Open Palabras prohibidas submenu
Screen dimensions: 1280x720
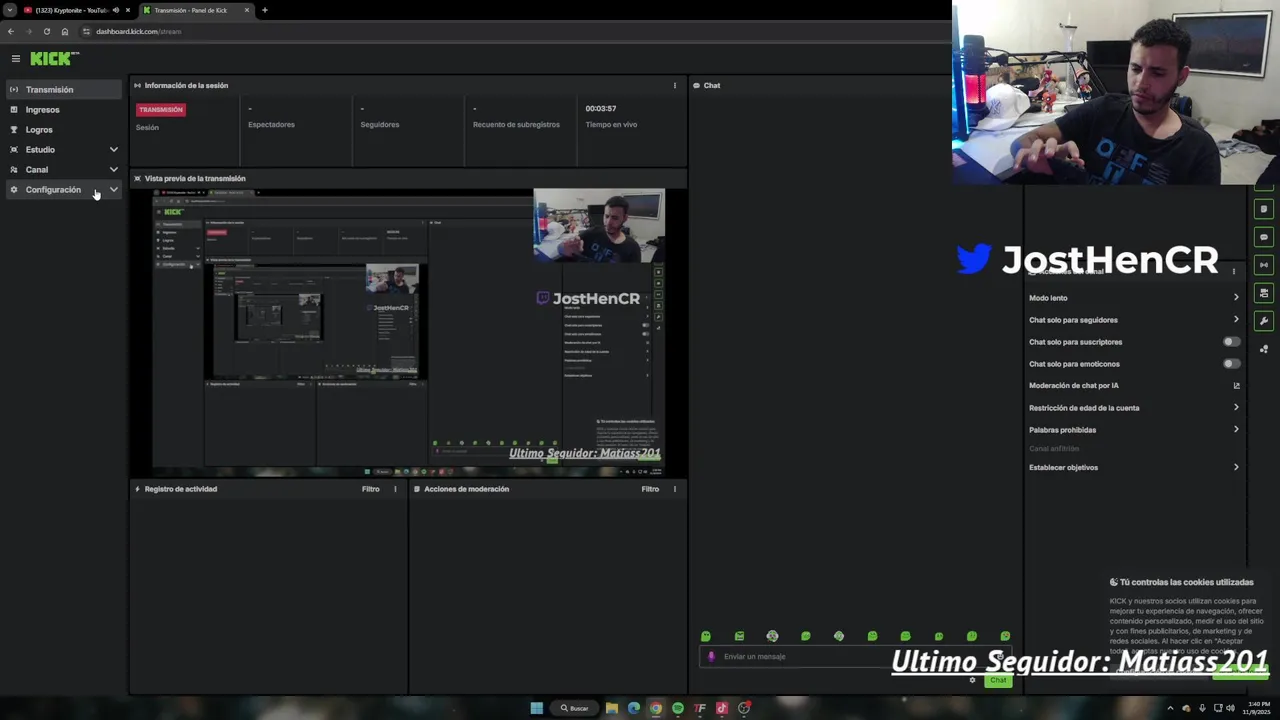[x=1134, y=430]
